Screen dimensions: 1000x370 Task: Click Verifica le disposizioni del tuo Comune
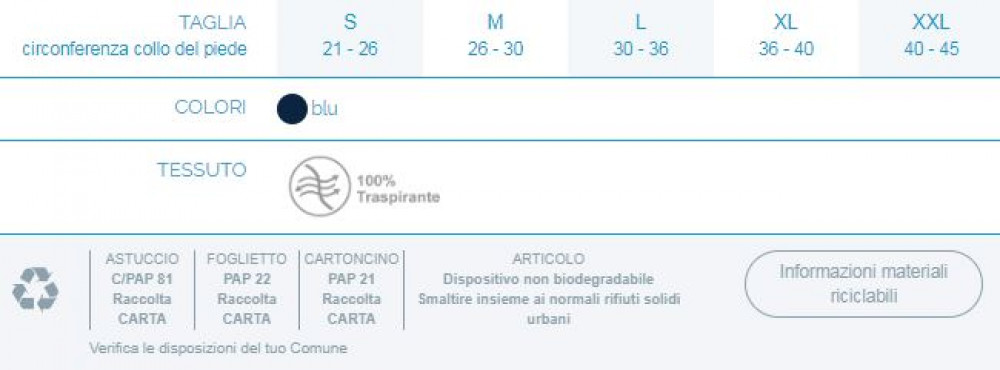click(x=218, y=349)
